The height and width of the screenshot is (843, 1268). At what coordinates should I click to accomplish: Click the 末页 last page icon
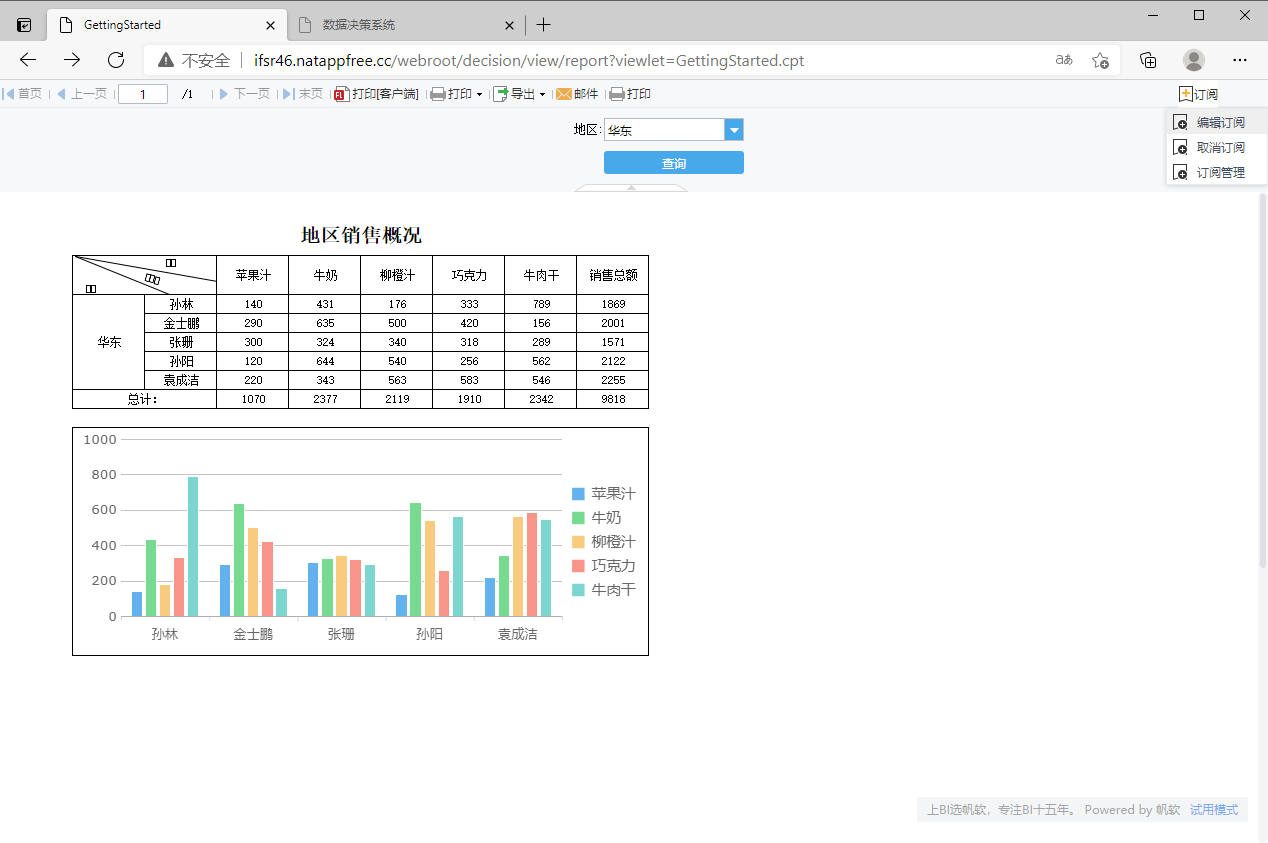(x=289, y=94)
